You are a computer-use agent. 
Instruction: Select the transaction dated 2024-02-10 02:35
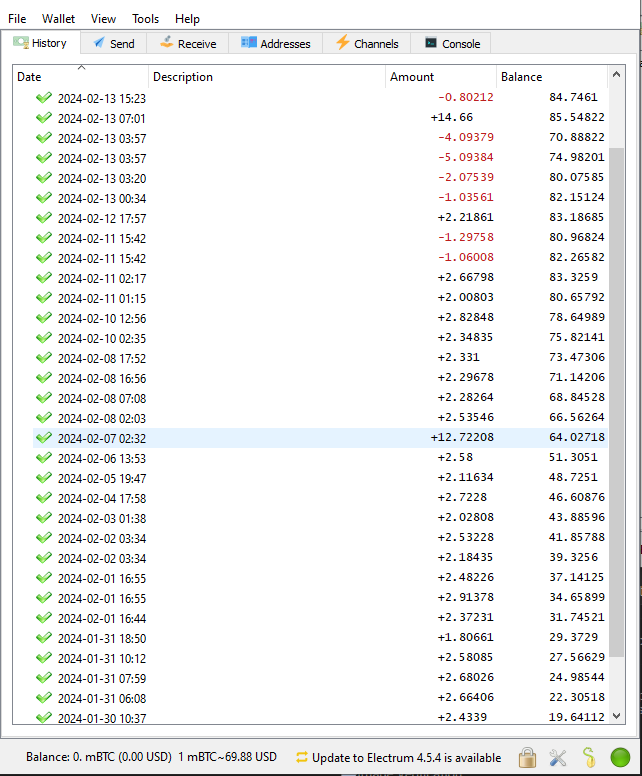(320, 338)
